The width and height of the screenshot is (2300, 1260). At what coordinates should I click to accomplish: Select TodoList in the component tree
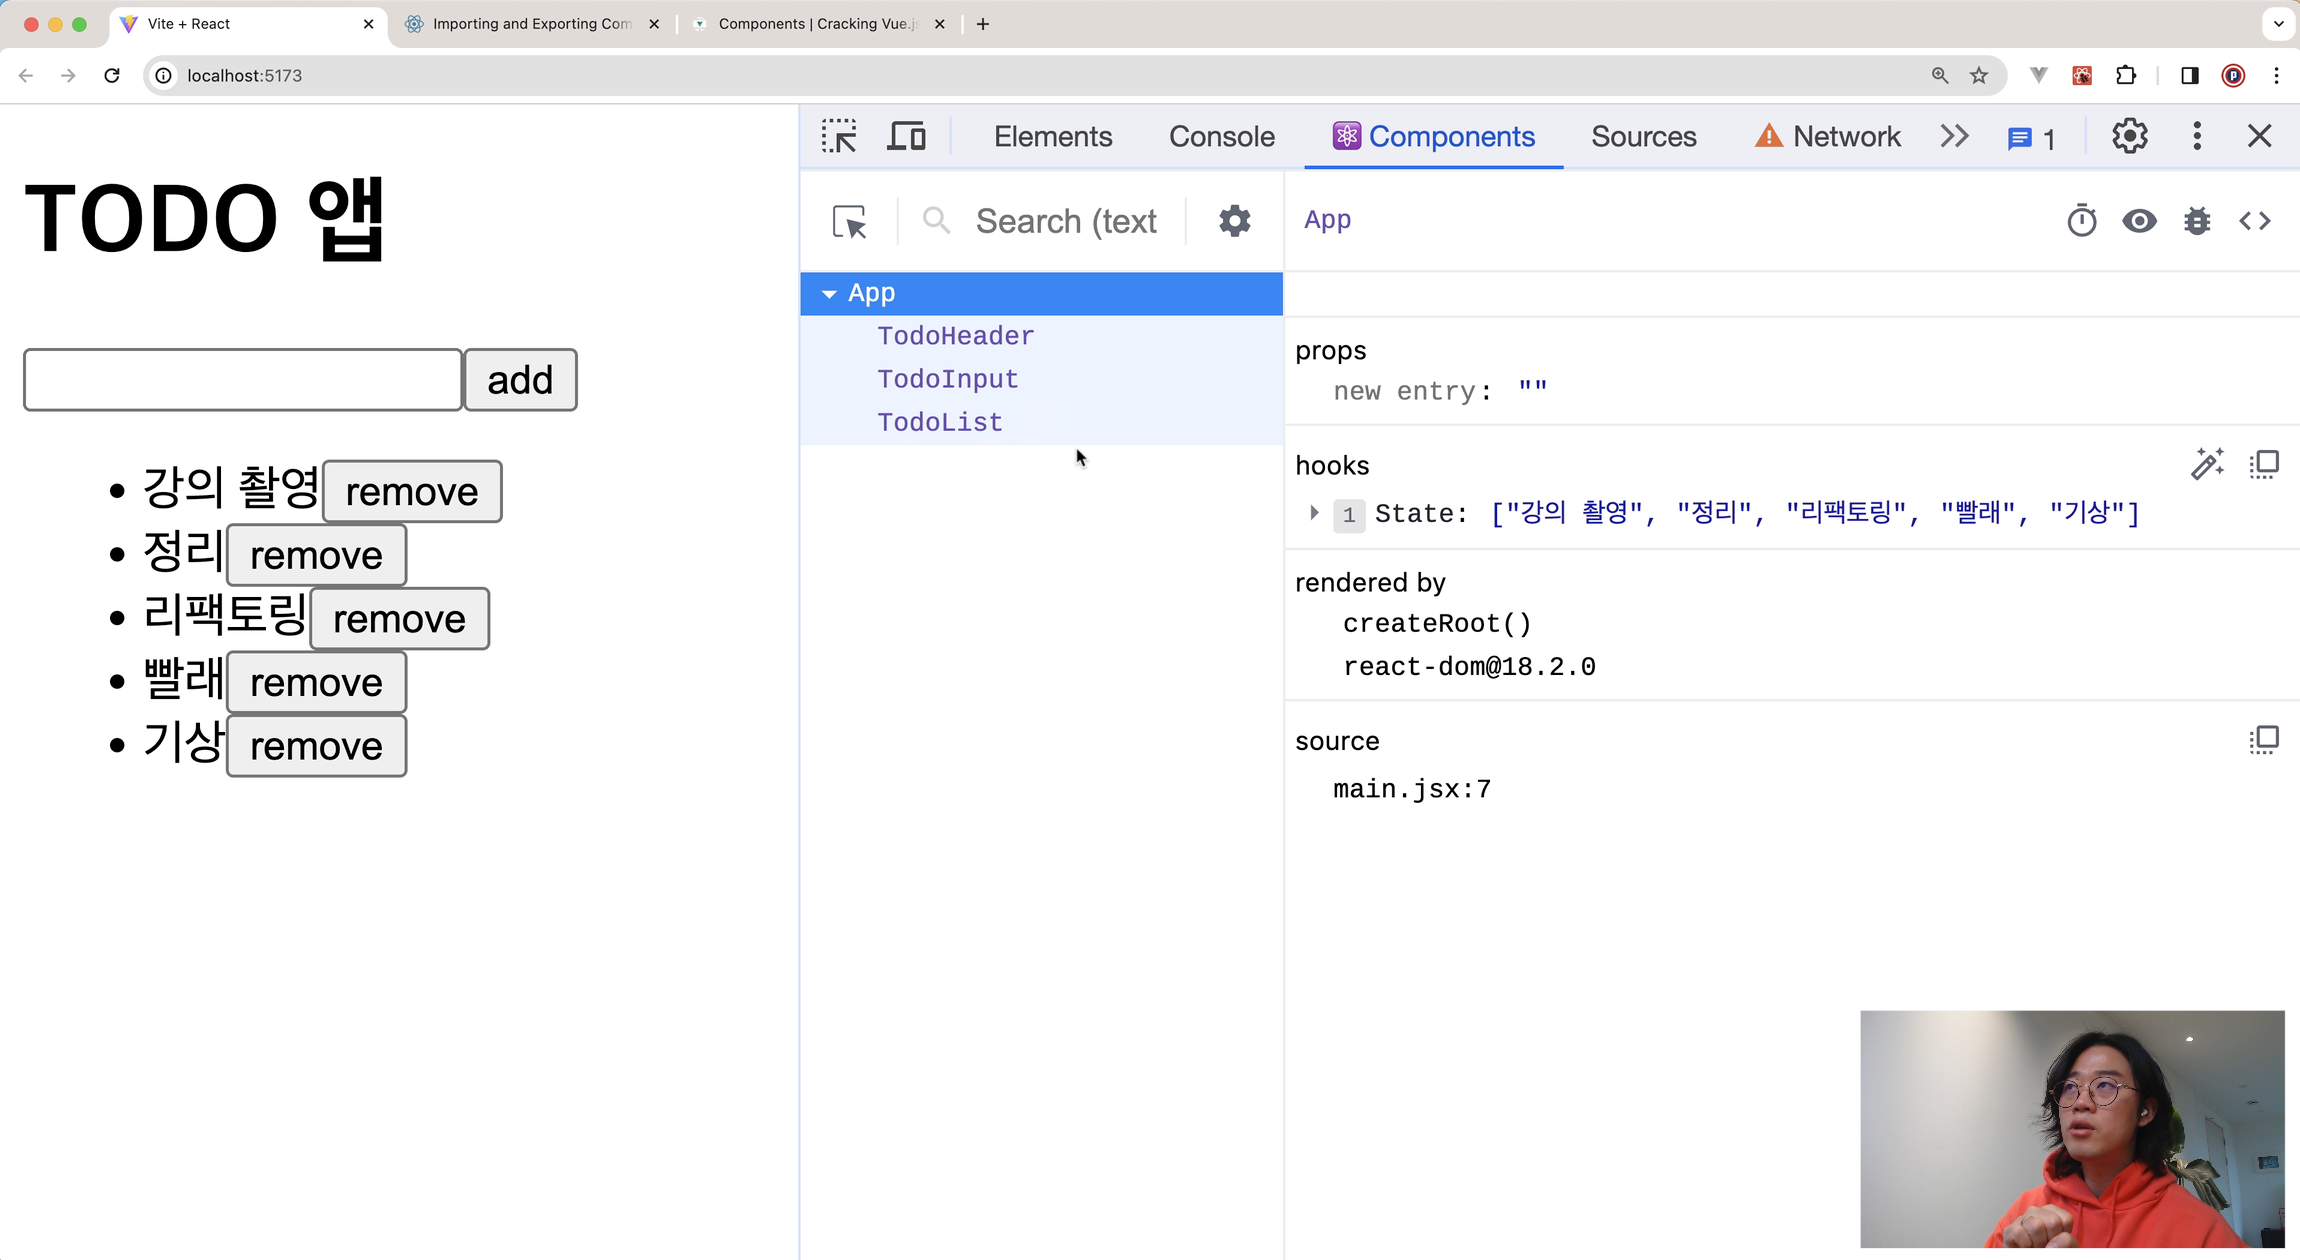coord(939,422)
